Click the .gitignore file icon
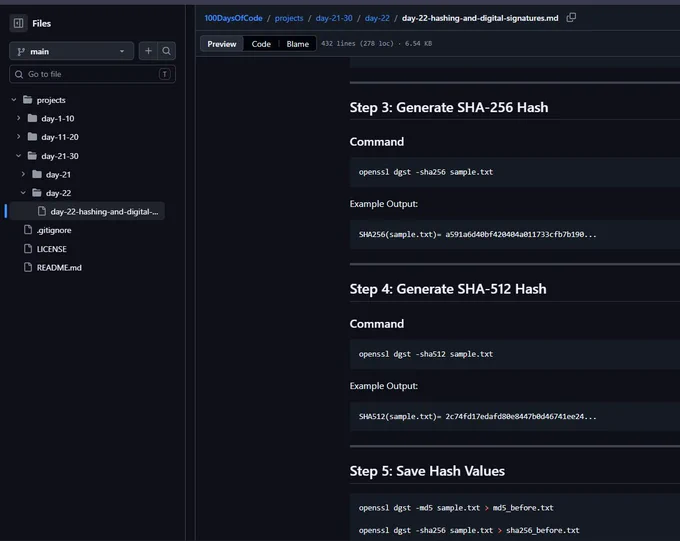680x541 pixels. (28, 230)
